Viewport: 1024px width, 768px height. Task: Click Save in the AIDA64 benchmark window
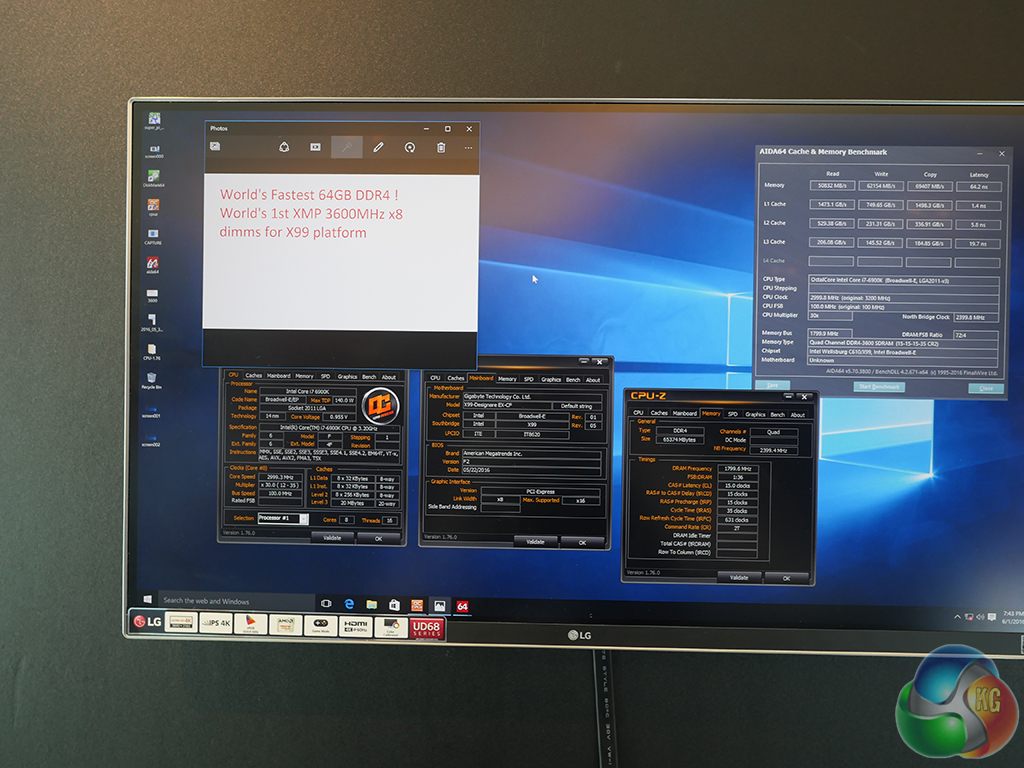coord(772,385)
